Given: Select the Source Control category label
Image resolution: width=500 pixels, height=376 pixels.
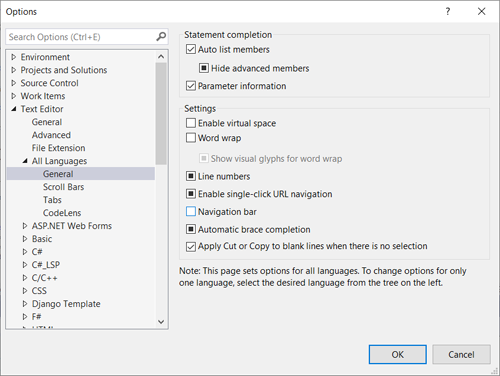Looking at the screenshot, I should [50, 83].
